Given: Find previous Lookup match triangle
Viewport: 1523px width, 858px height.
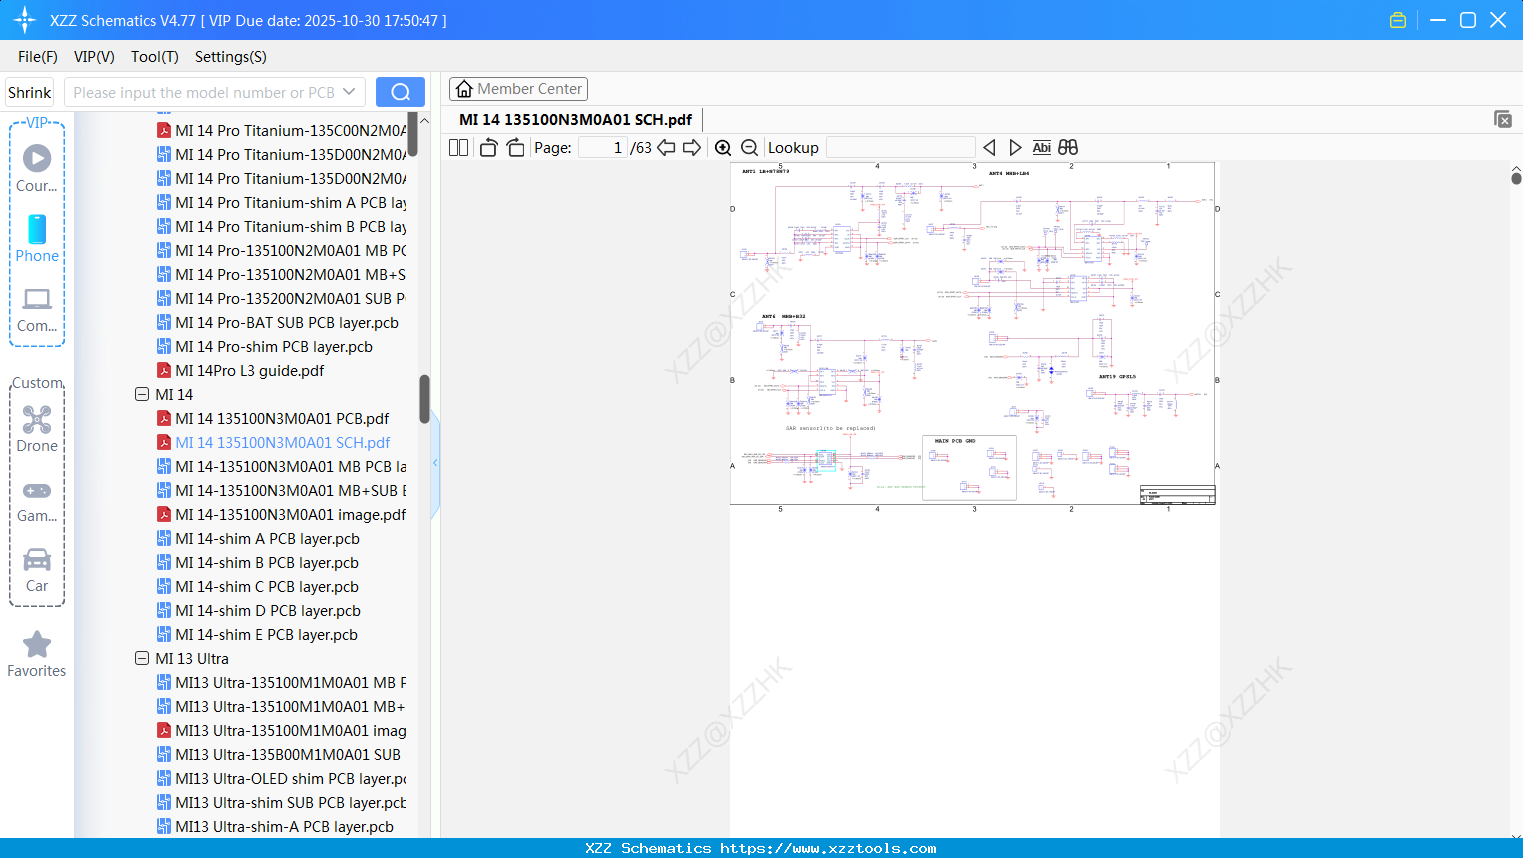Looking at the screenshot, I should point(989,148).
